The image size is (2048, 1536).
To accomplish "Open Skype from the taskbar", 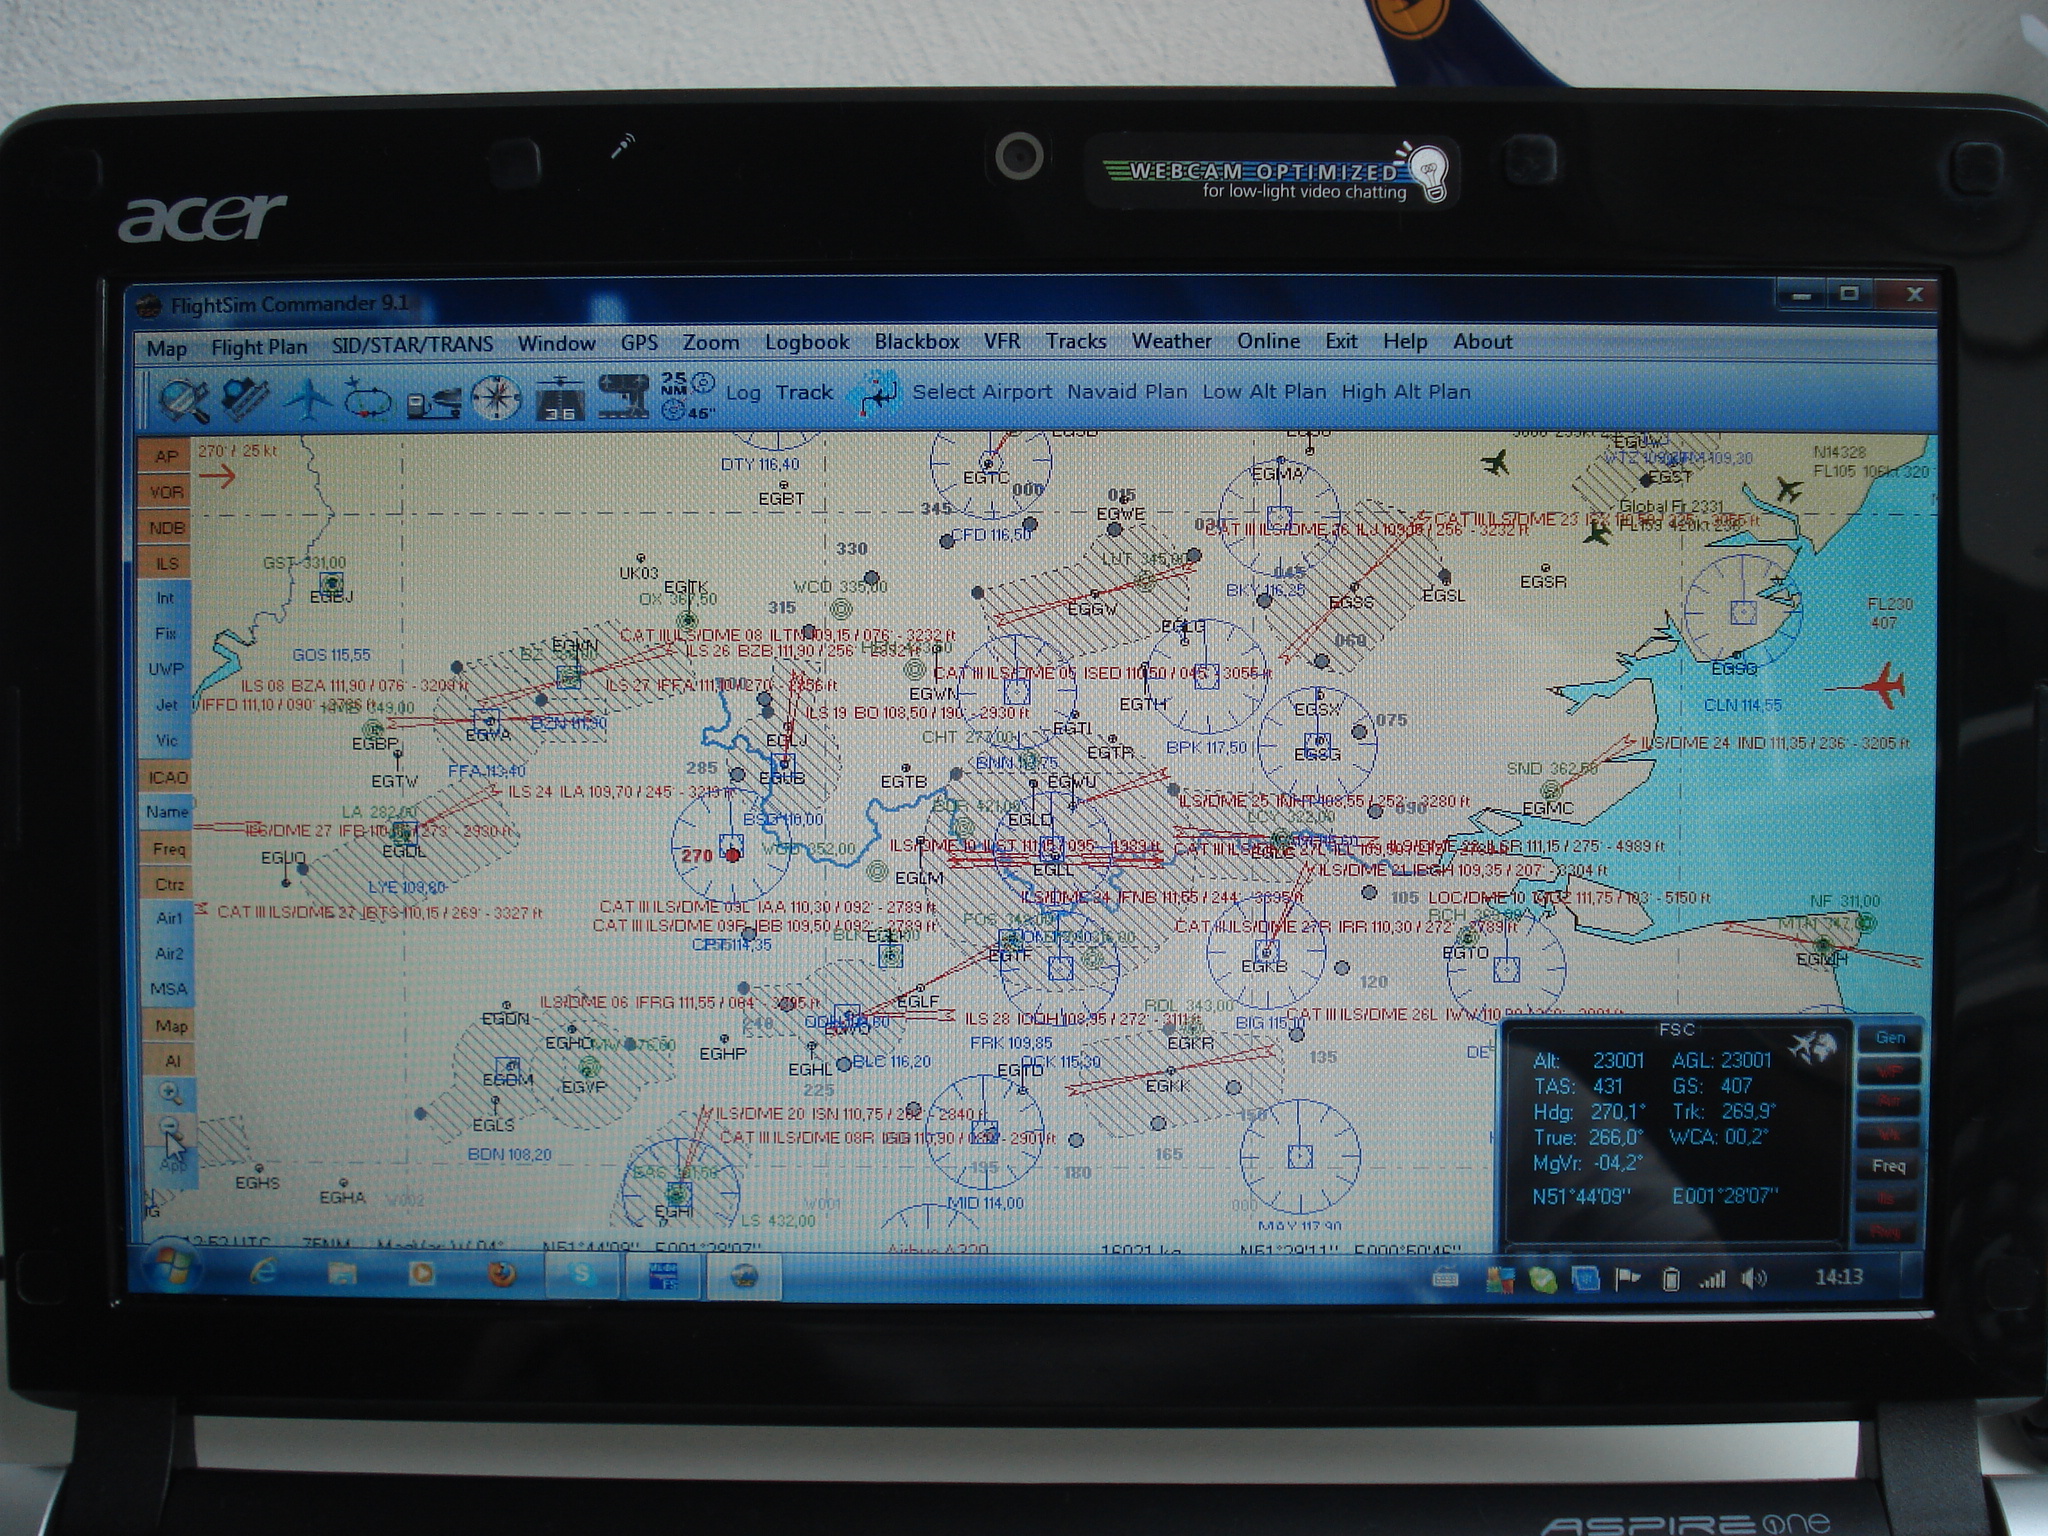I will [x=582, y=1276].
